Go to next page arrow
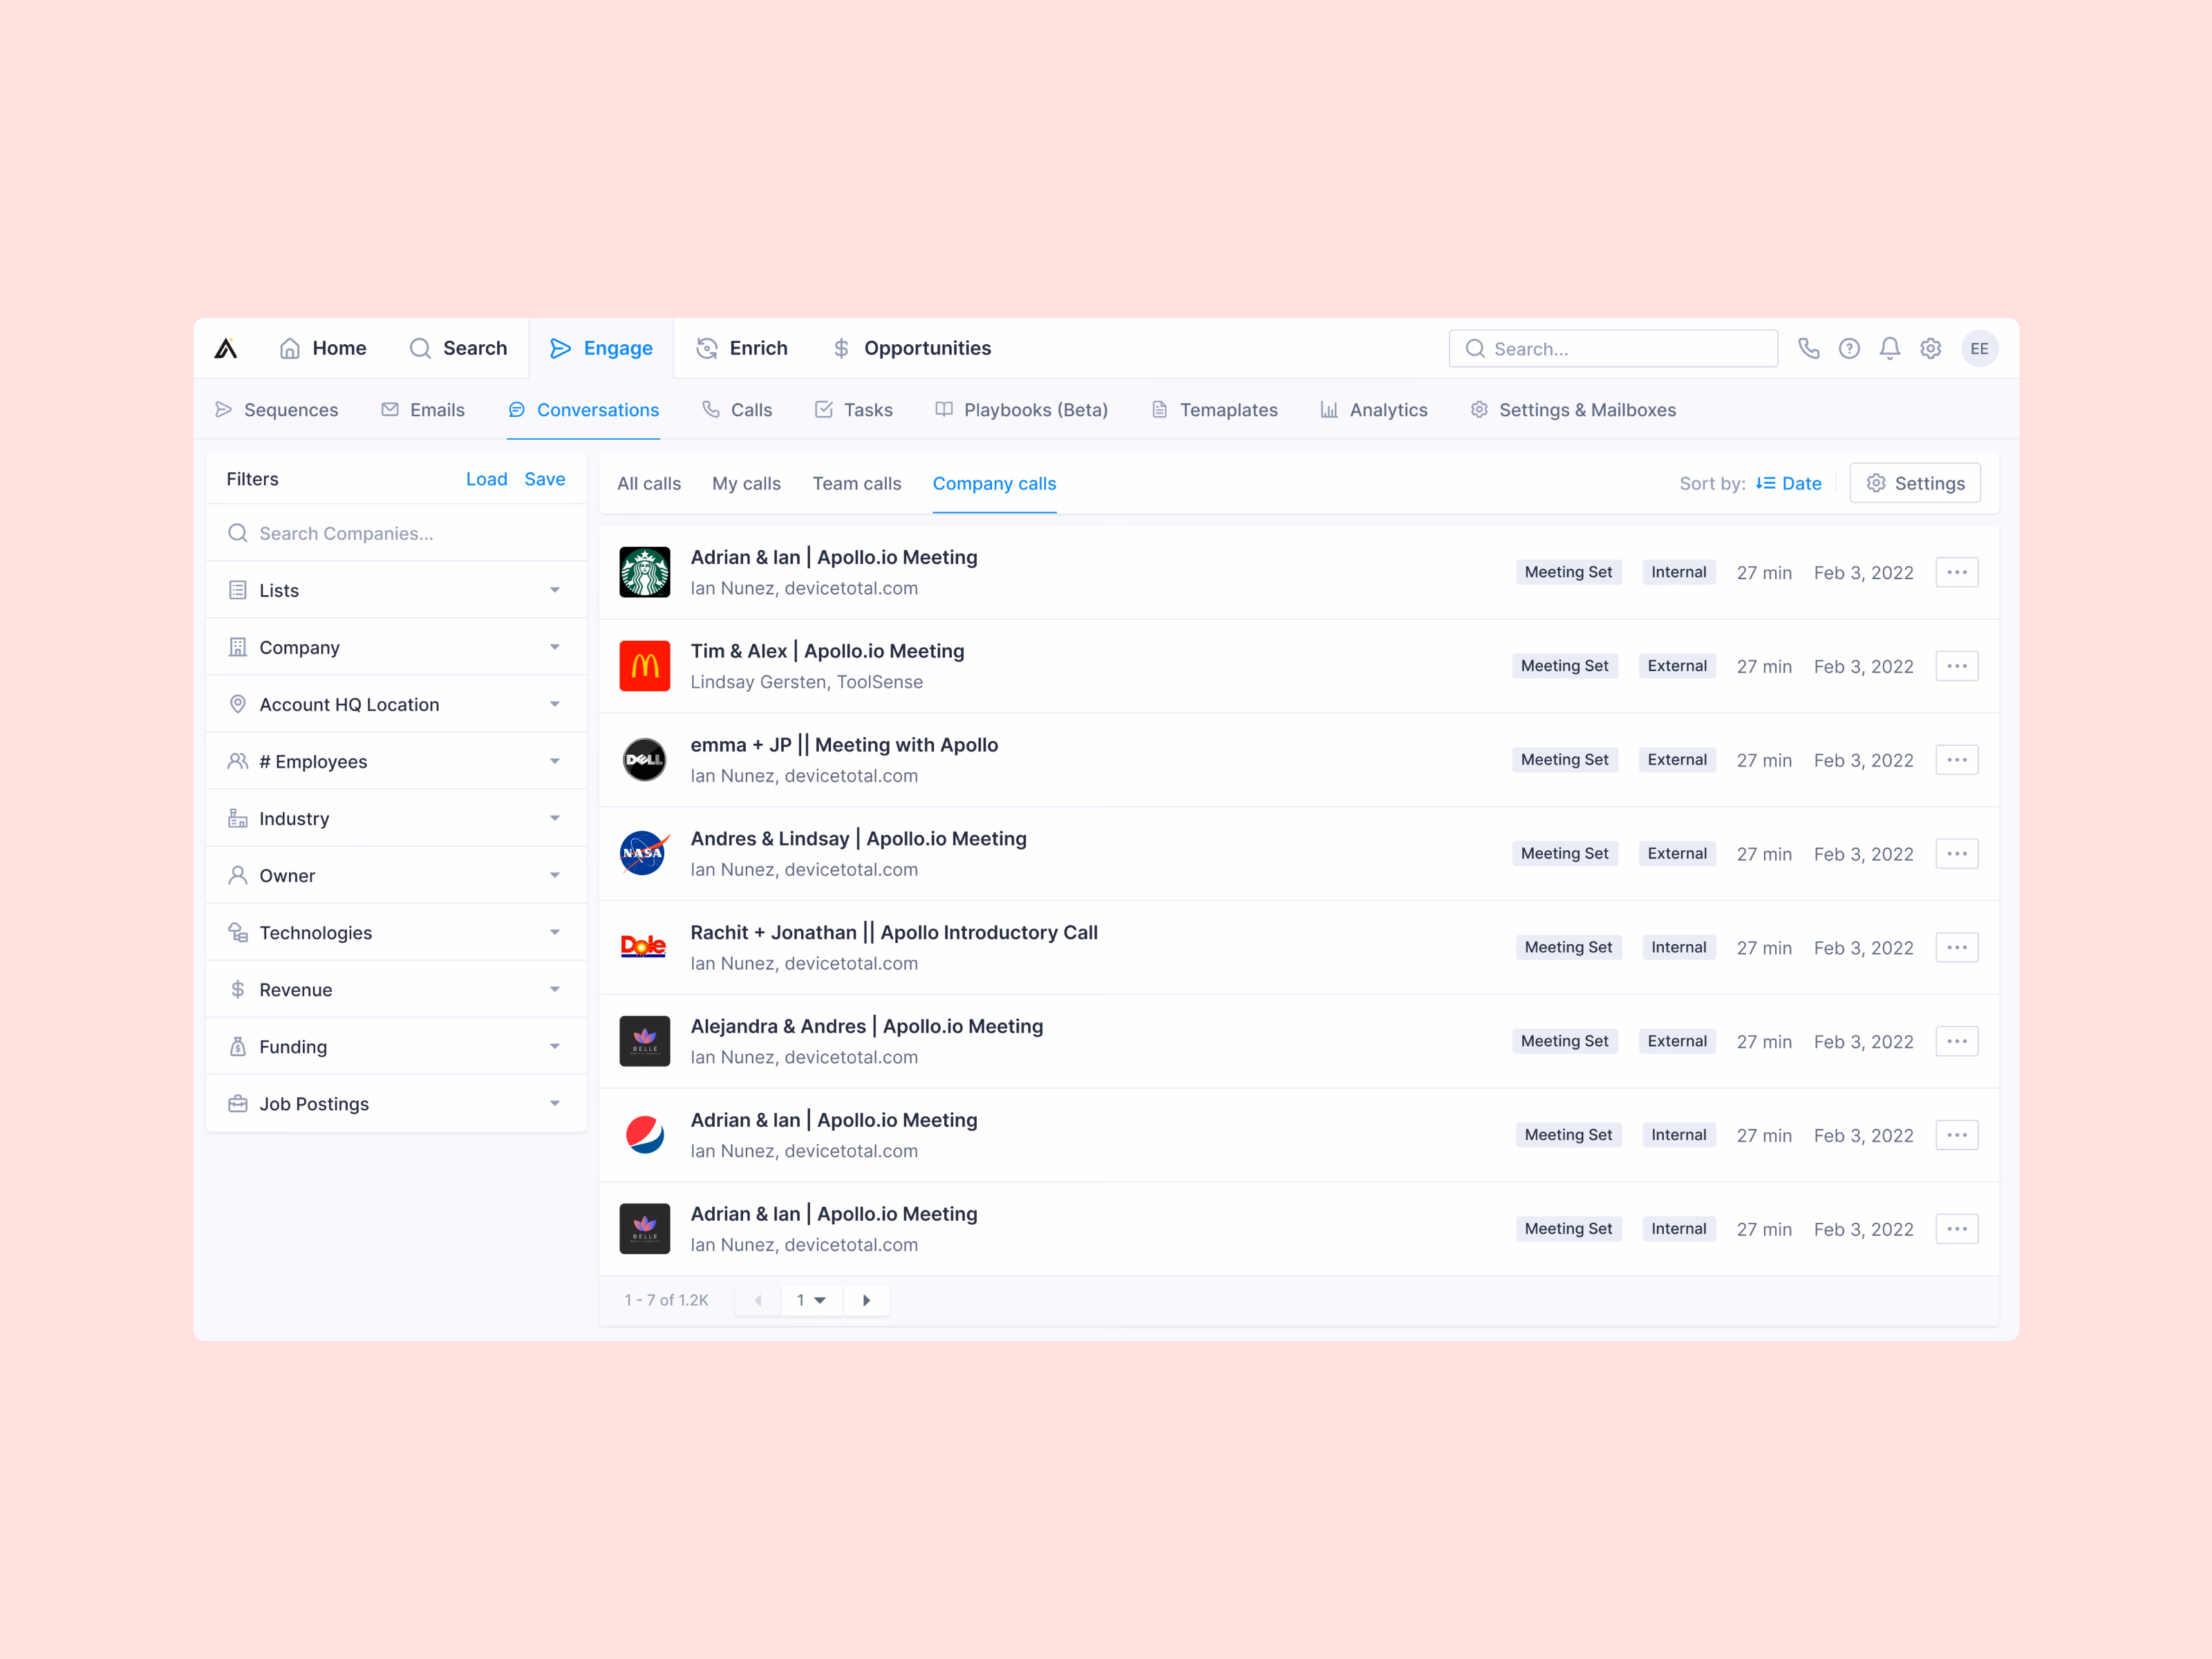 (x=866, y=1300)
